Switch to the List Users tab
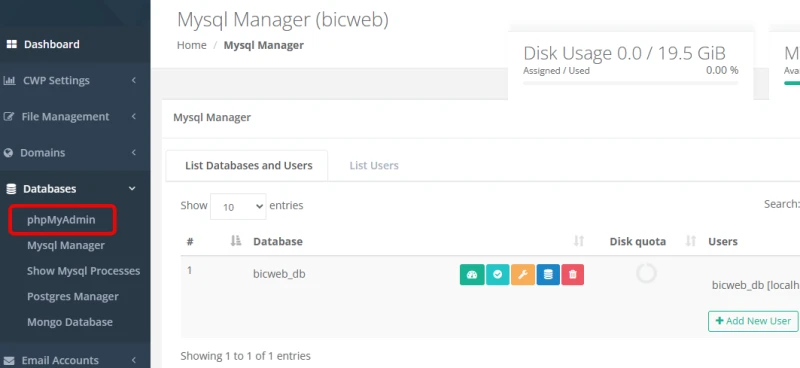 point(374,165)
